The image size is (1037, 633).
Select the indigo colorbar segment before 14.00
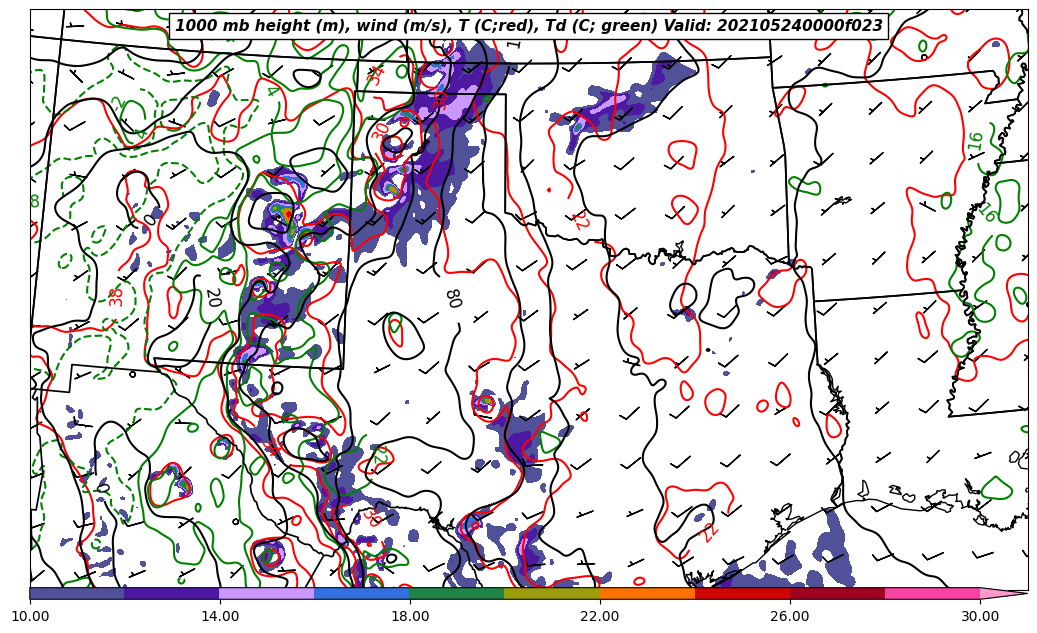[x=171, y=593]
